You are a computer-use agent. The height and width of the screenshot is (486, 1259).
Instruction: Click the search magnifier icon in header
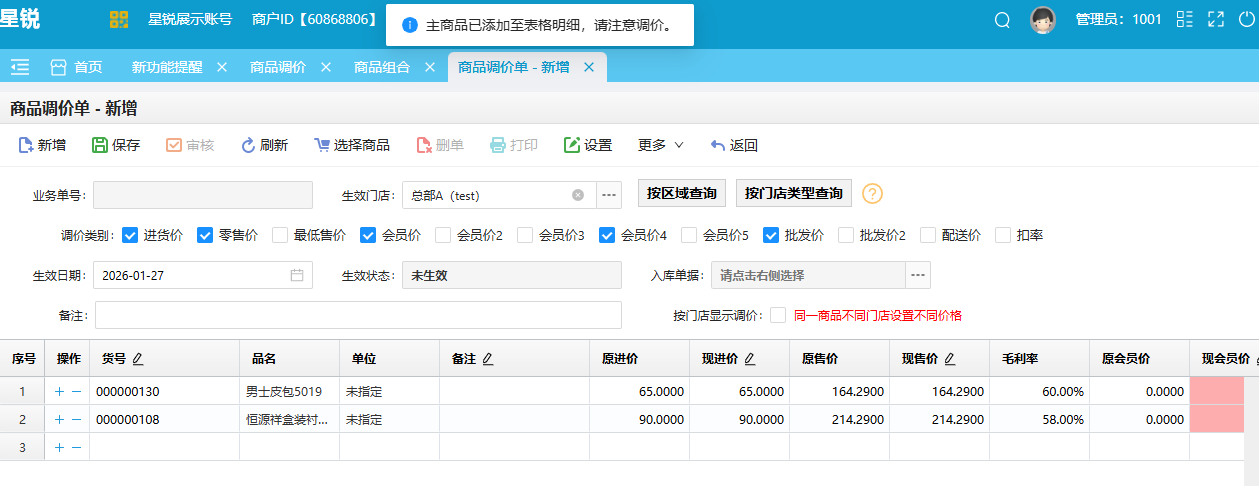tap(1002, 19)
